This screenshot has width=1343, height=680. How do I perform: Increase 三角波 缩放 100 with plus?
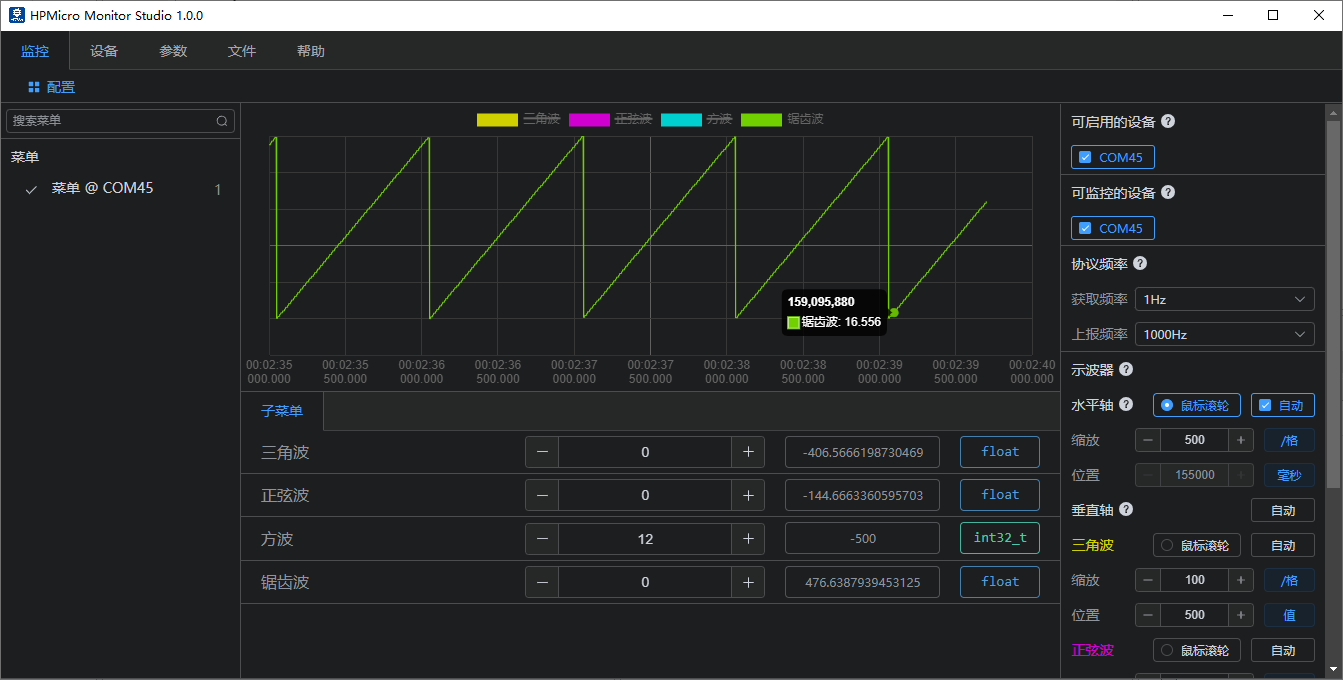tap(1241, 580)
